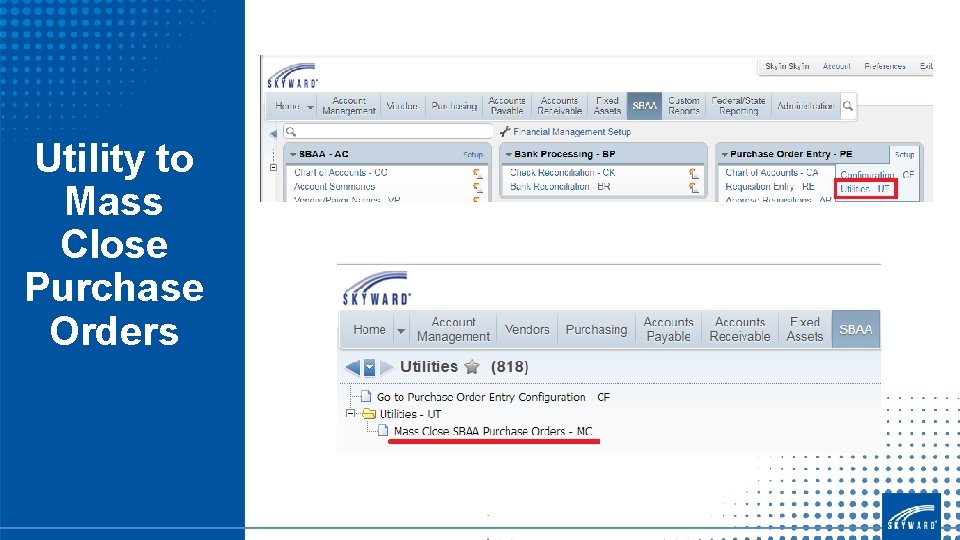Open Requisition Entry - RE
This screenshot has height=540, width=960.
pyautogui.click(x=770, y=187)
